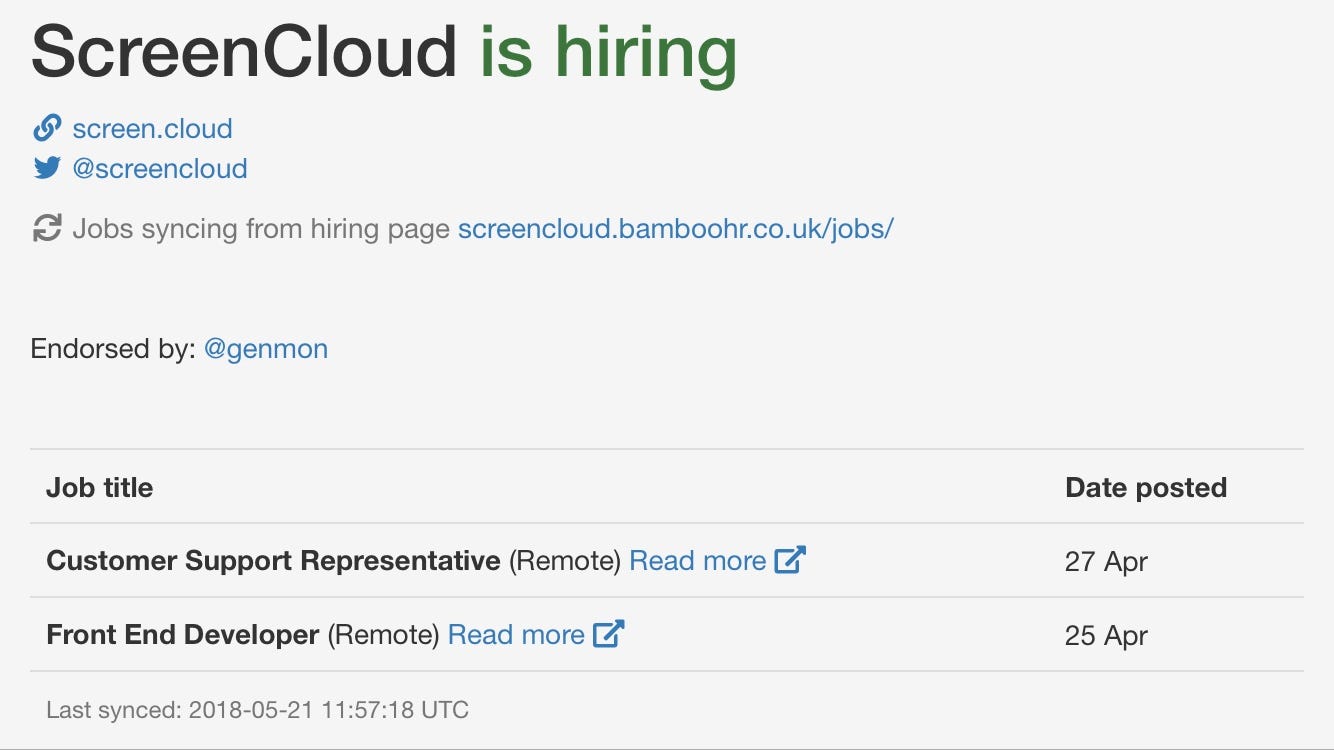Open screencloud.bamboohr.co.uk/jobs/ hiring page link
Viewport: 1334px width, 750px height.
pos(675,229)
